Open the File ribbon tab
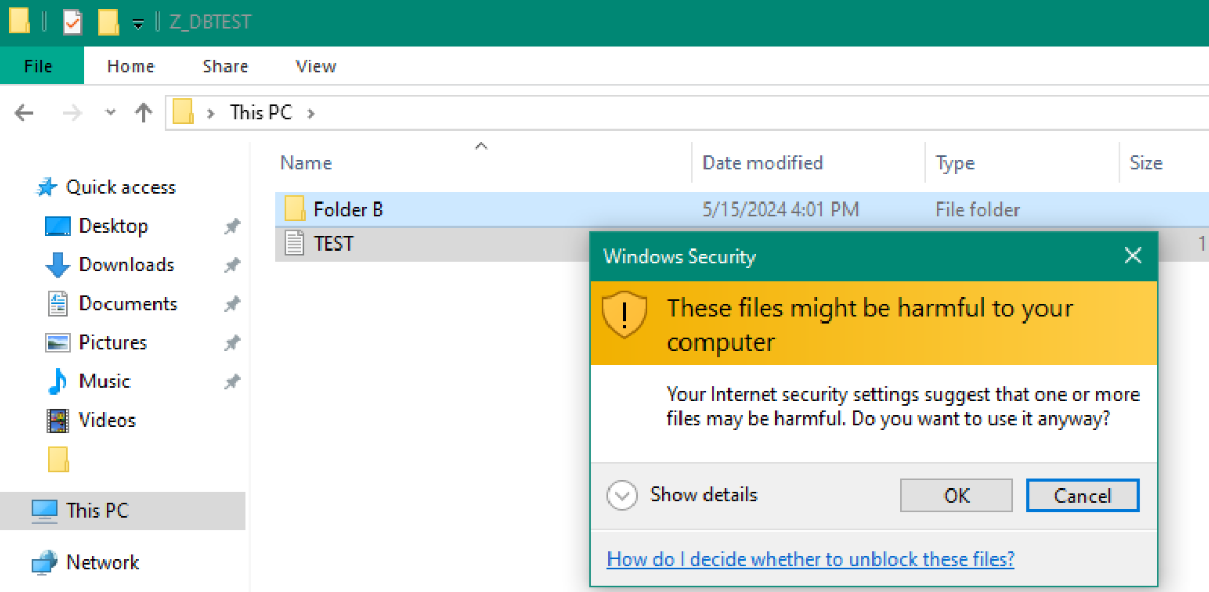The height and width of the screenshot is (592, 1209). (38, 66)
